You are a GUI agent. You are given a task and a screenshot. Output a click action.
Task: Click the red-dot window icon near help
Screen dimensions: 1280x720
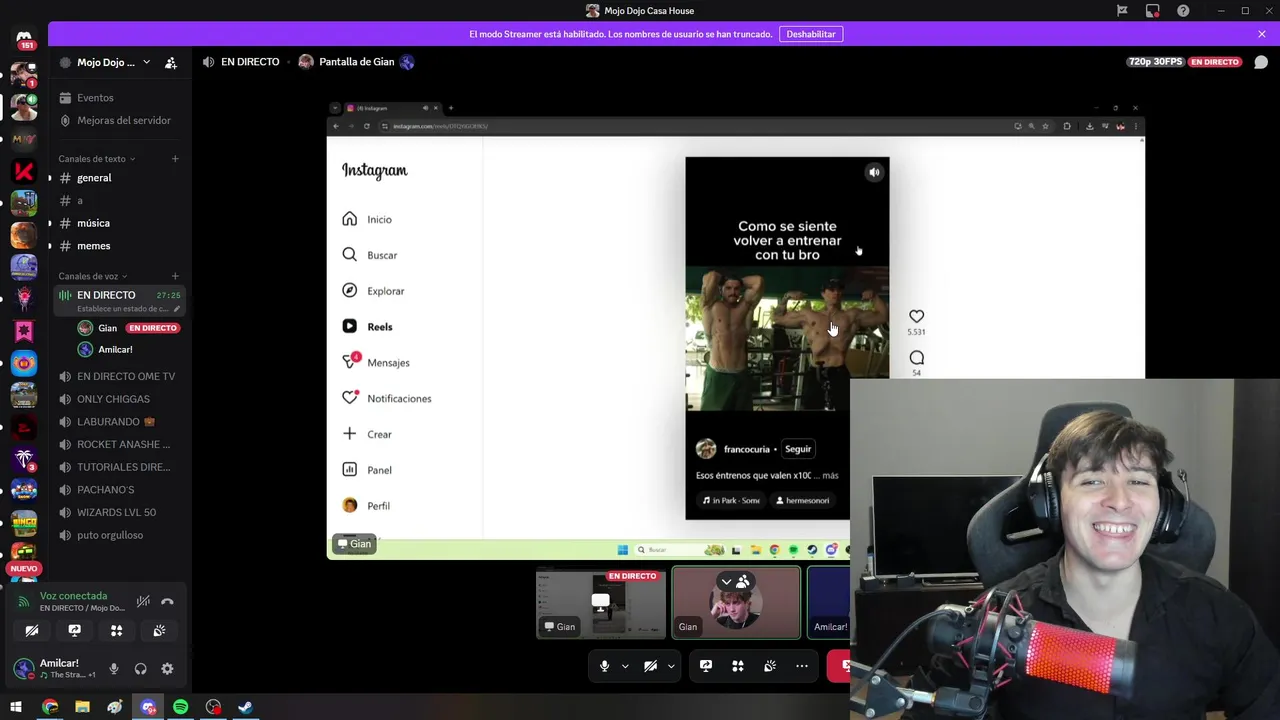[1153, 11]
